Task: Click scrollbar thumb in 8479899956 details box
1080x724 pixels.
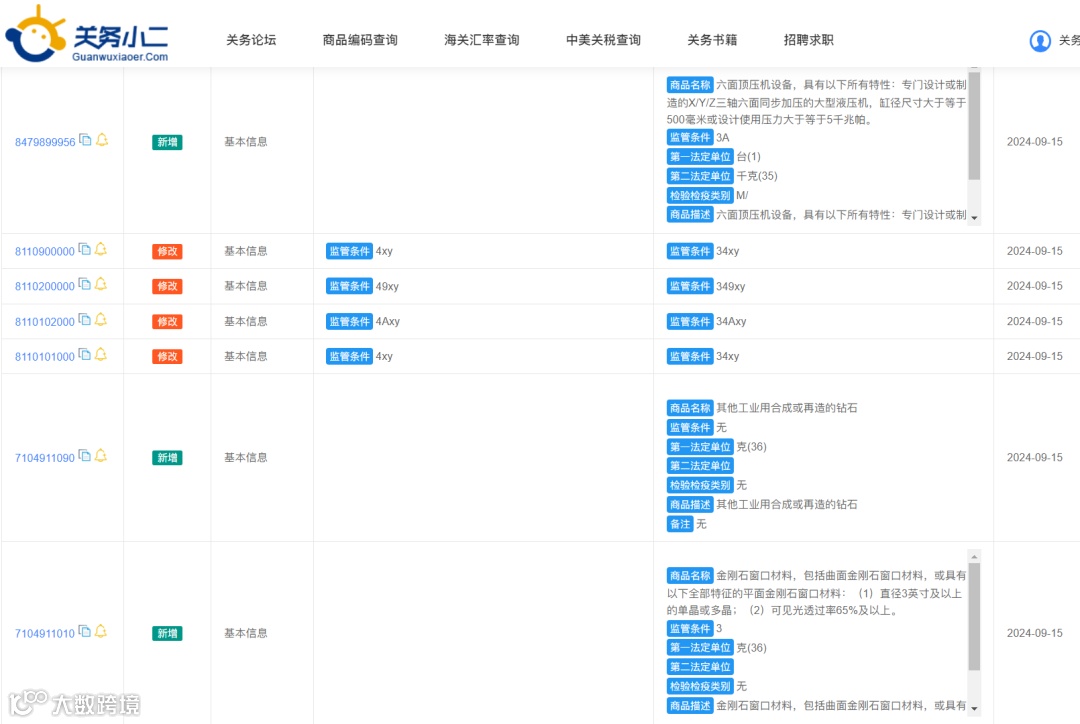Action: click(974, 124)
